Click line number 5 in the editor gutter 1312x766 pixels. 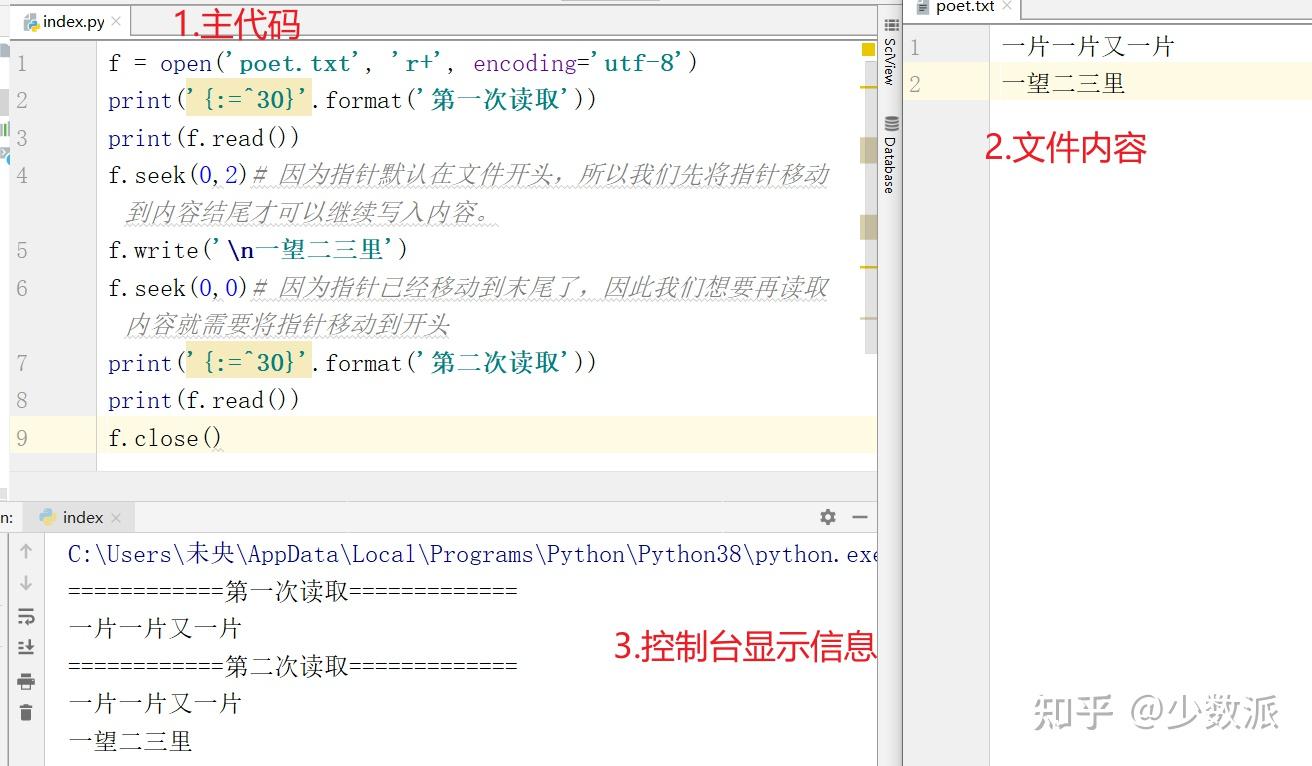[x=21, y=250]
